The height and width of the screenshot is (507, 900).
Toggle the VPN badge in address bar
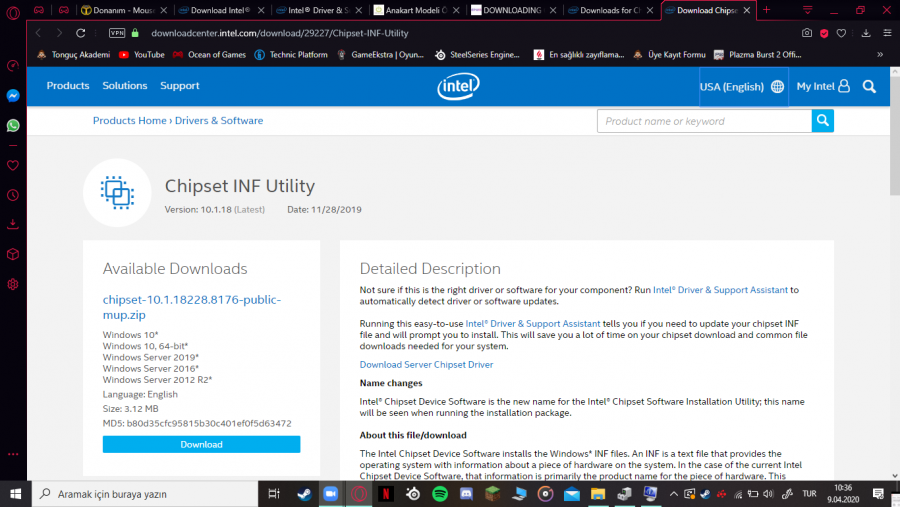click(117, 33)
